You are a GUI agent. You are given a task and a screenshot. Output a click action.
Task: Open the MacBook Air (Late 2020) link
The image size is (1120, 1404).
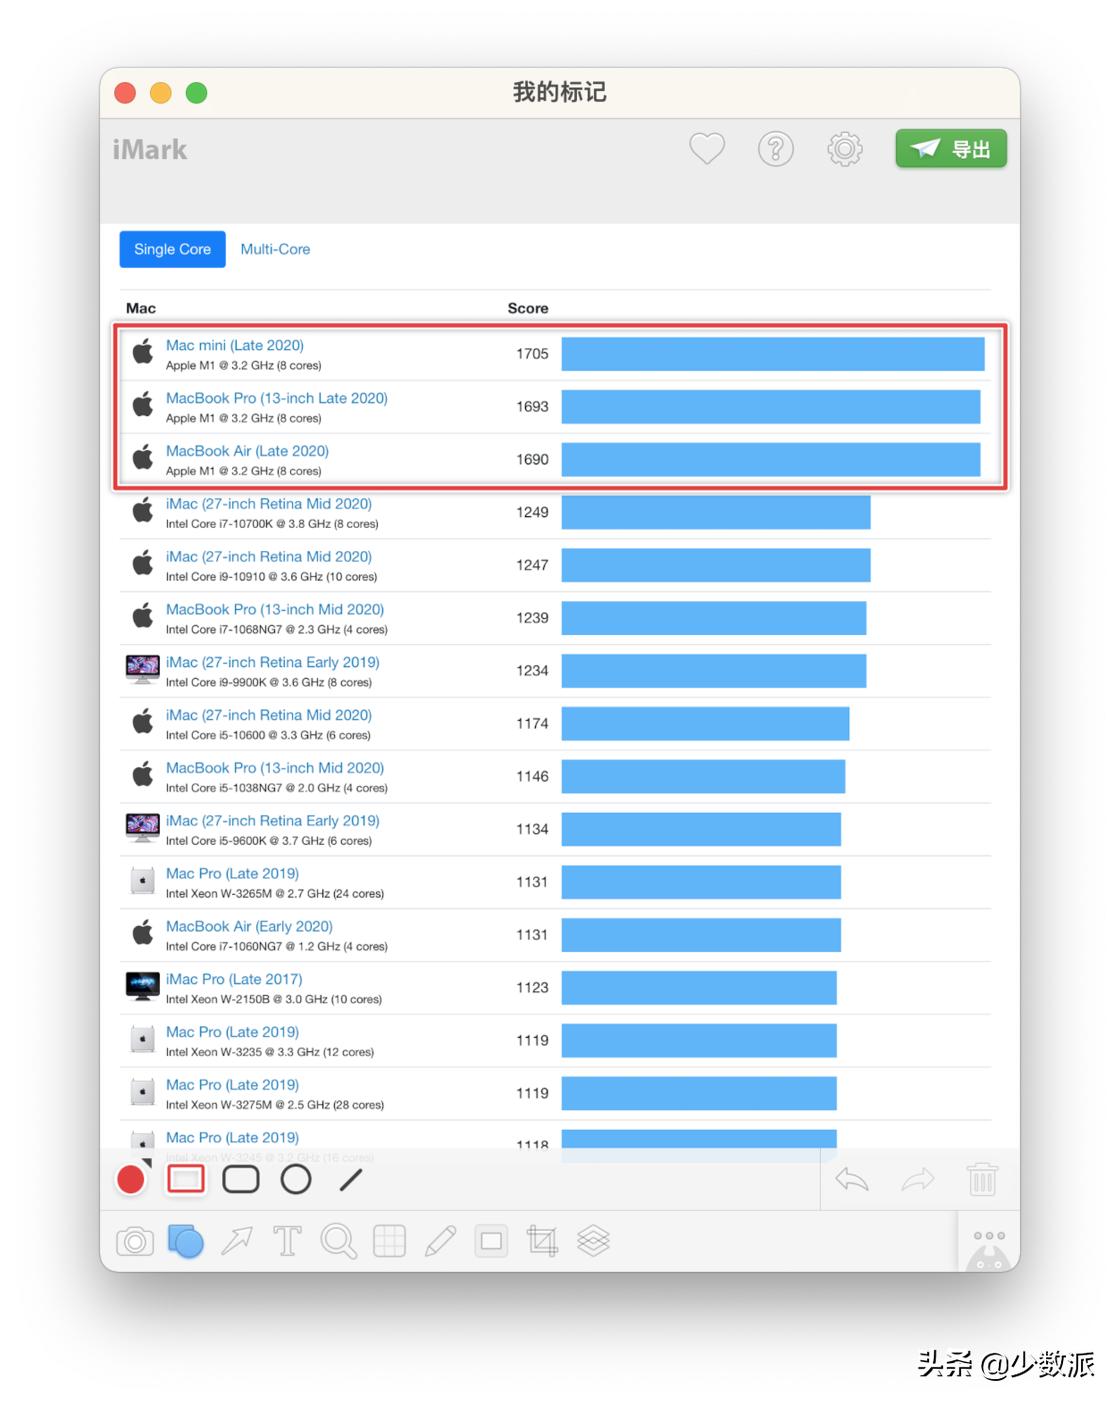pos(247,451)
